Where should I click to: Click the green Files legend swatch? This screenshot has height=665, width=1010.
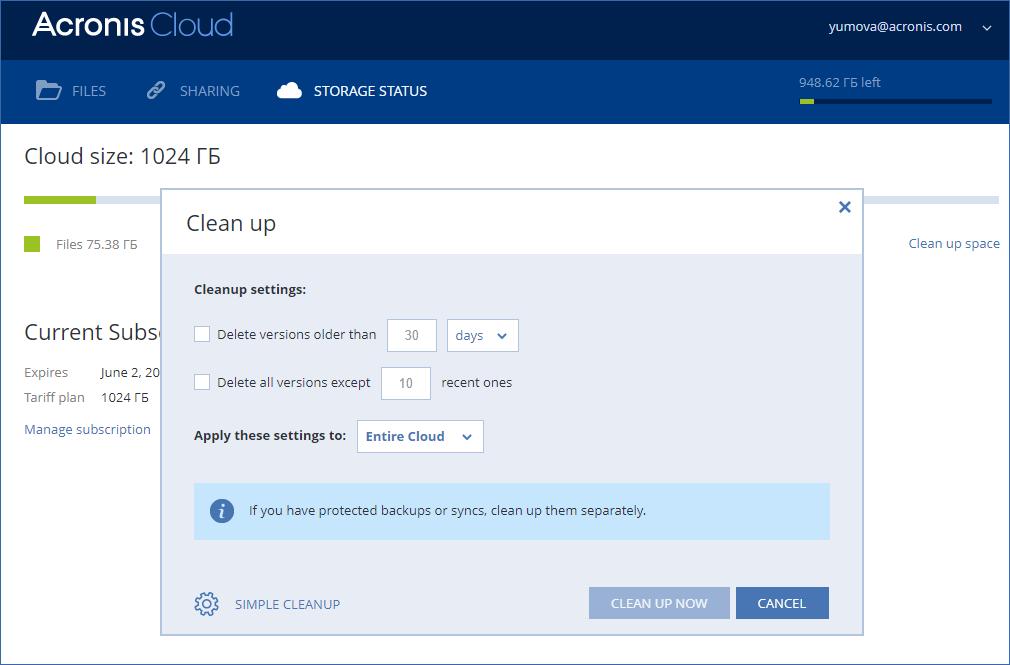32,244
